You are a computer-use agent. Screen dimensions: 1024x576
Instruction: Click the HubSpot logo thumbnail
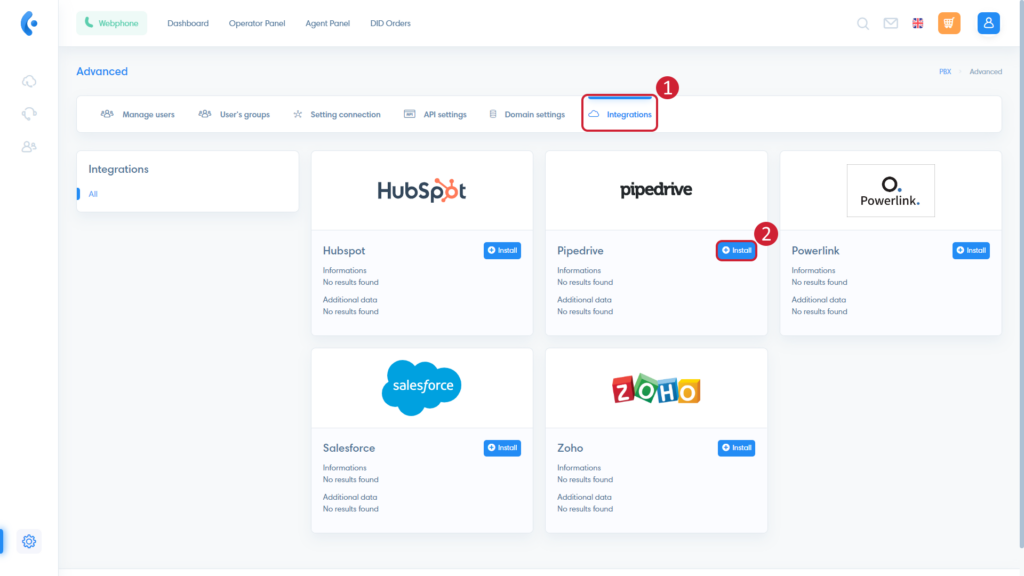click(x=422, y=191)
